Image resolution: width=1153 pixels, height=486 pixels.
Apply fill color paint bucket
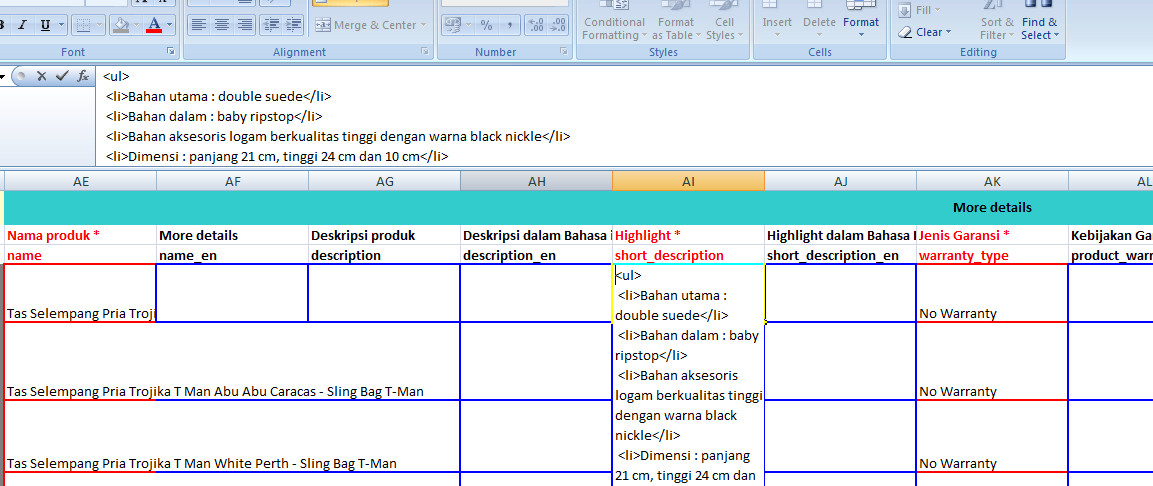pyautogui.click(x=121, y=26)
